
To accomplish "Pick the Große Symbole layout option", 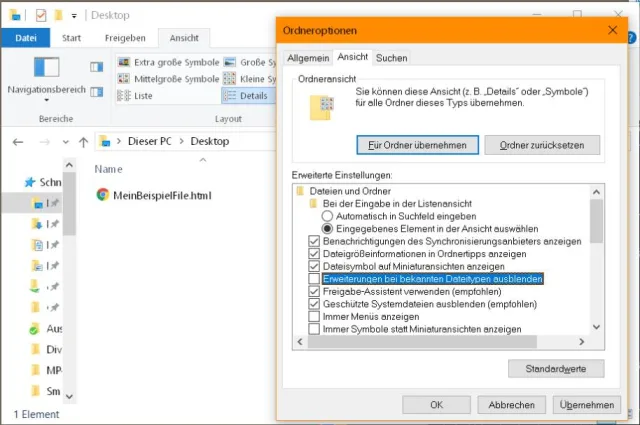I will point(249,62).
